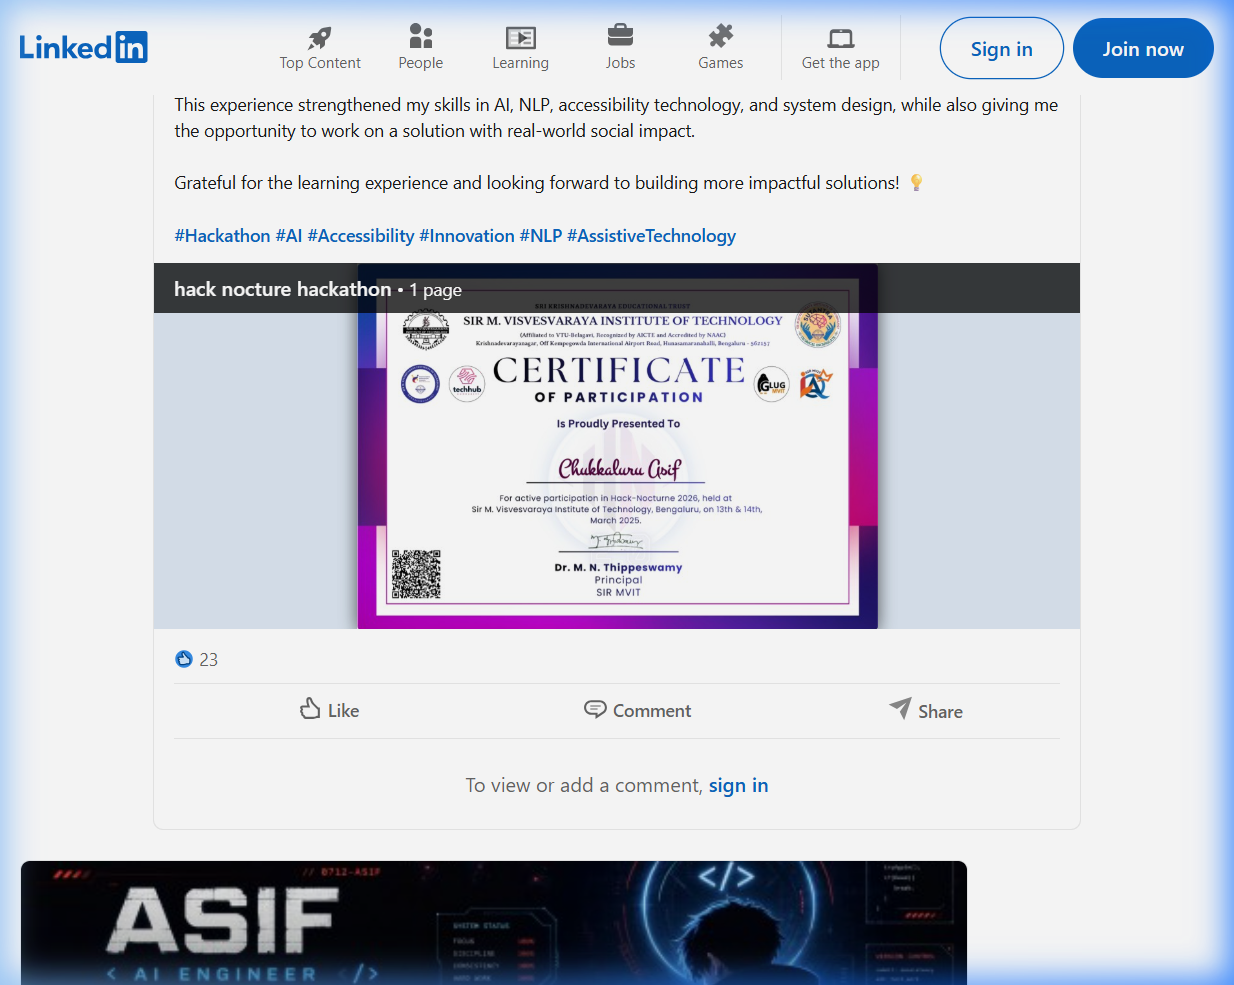Viewport: 1234px width, 985px height.
Task: Open the #AssistiveTechnology hashtag
Action: pos(651,236)
